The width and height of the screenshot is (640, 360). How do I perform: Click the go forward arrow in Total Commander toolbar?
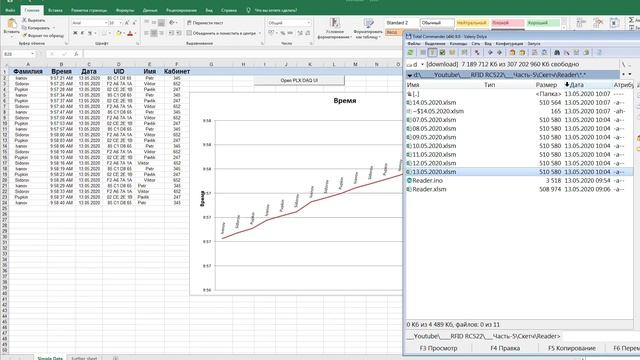pyautogui.click(x=499, y=52)
